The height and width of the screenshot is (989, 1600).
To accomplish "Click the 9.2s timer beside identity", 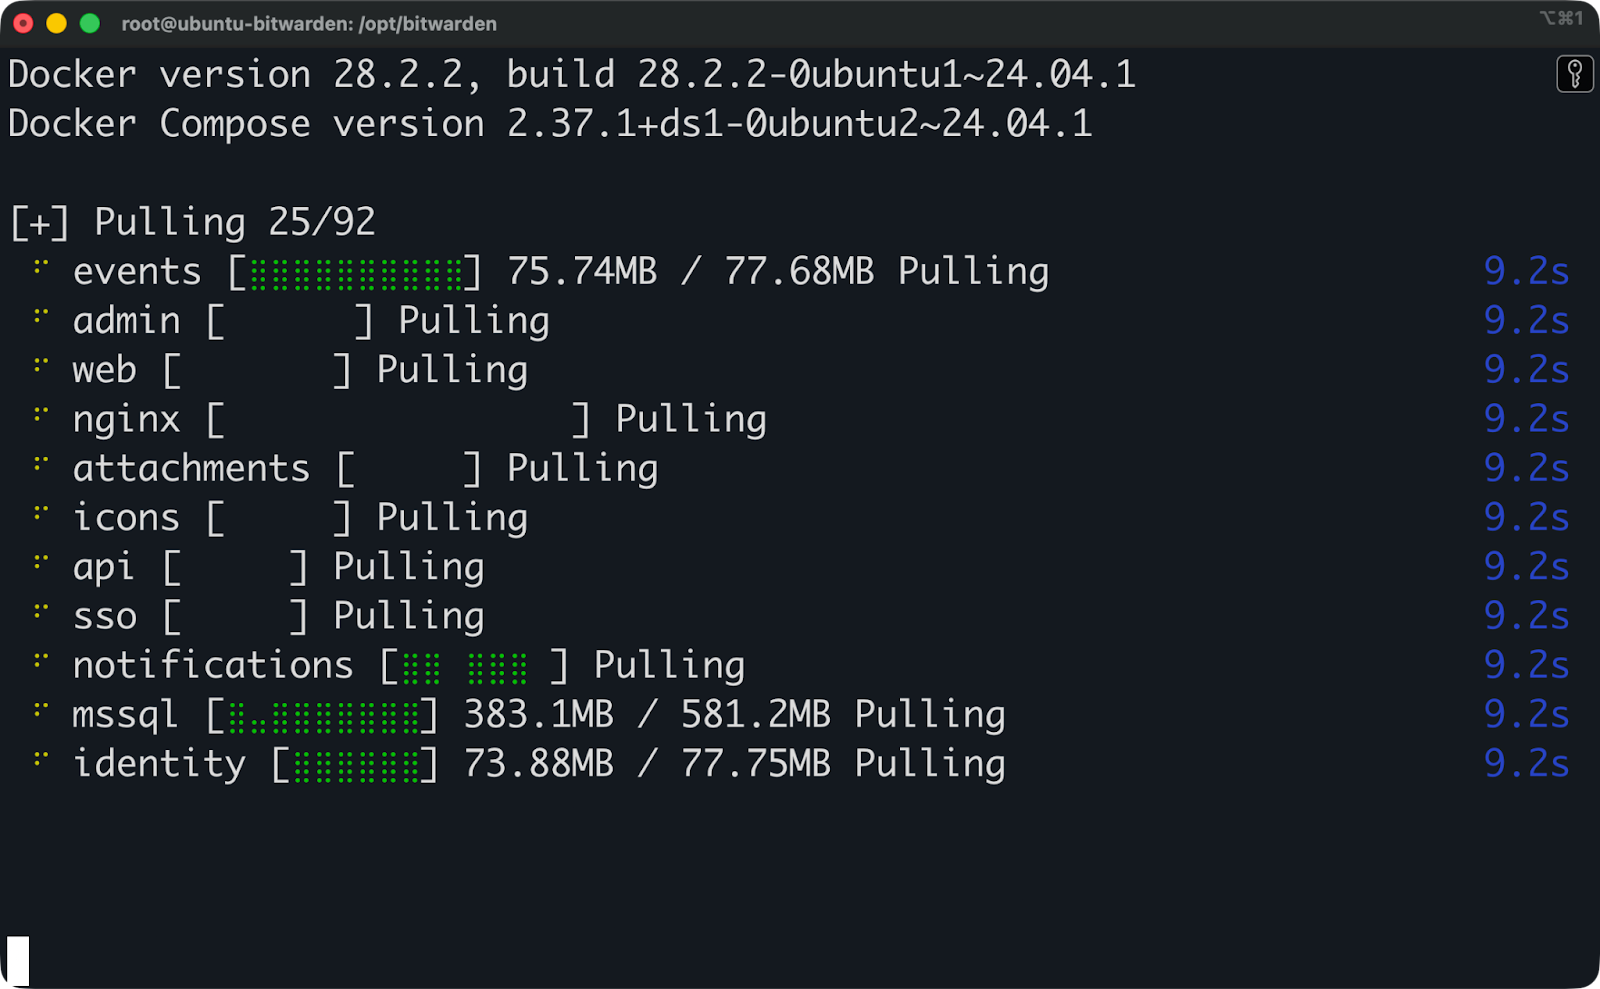I will pyautogui.click(x=1527, y=762).
